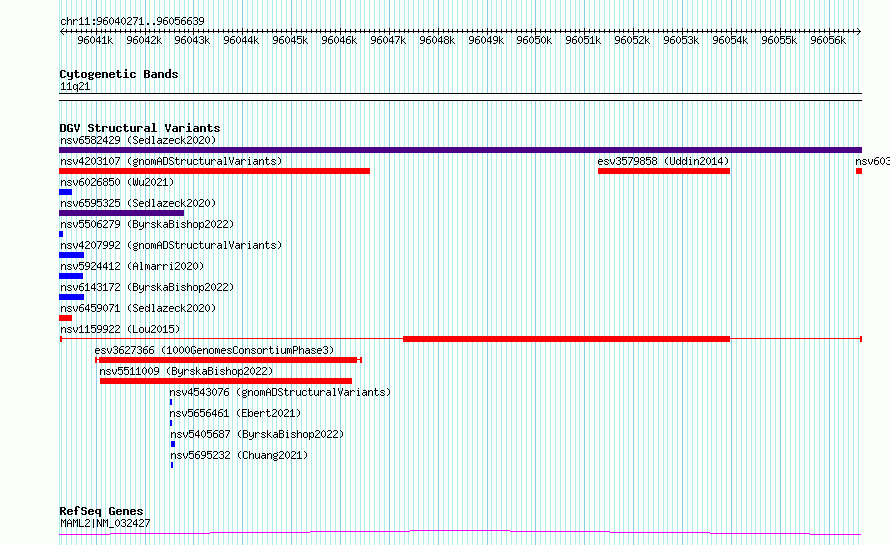The width and height of the screenshot is (890, 545).
Task: Open nsv4543076 (gnomADStructuralVariants) label
Action: tap(280, 392)
